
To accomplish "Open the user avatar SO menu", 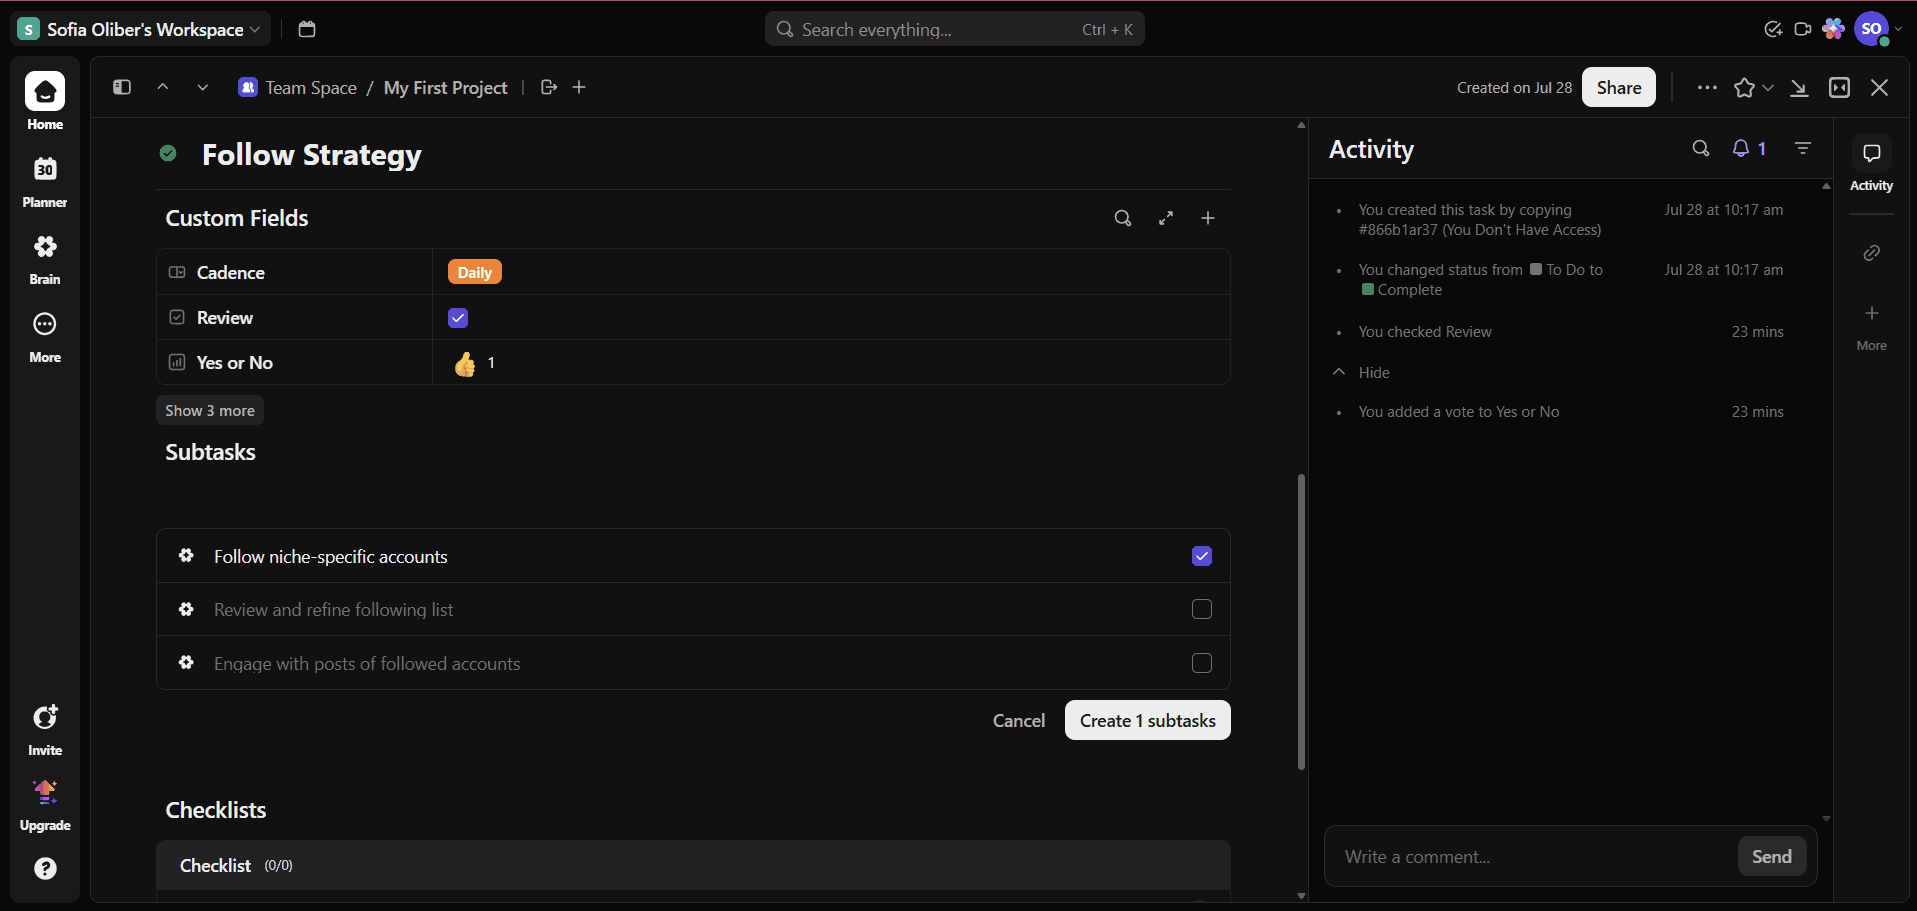I will tap(1872, 29).
